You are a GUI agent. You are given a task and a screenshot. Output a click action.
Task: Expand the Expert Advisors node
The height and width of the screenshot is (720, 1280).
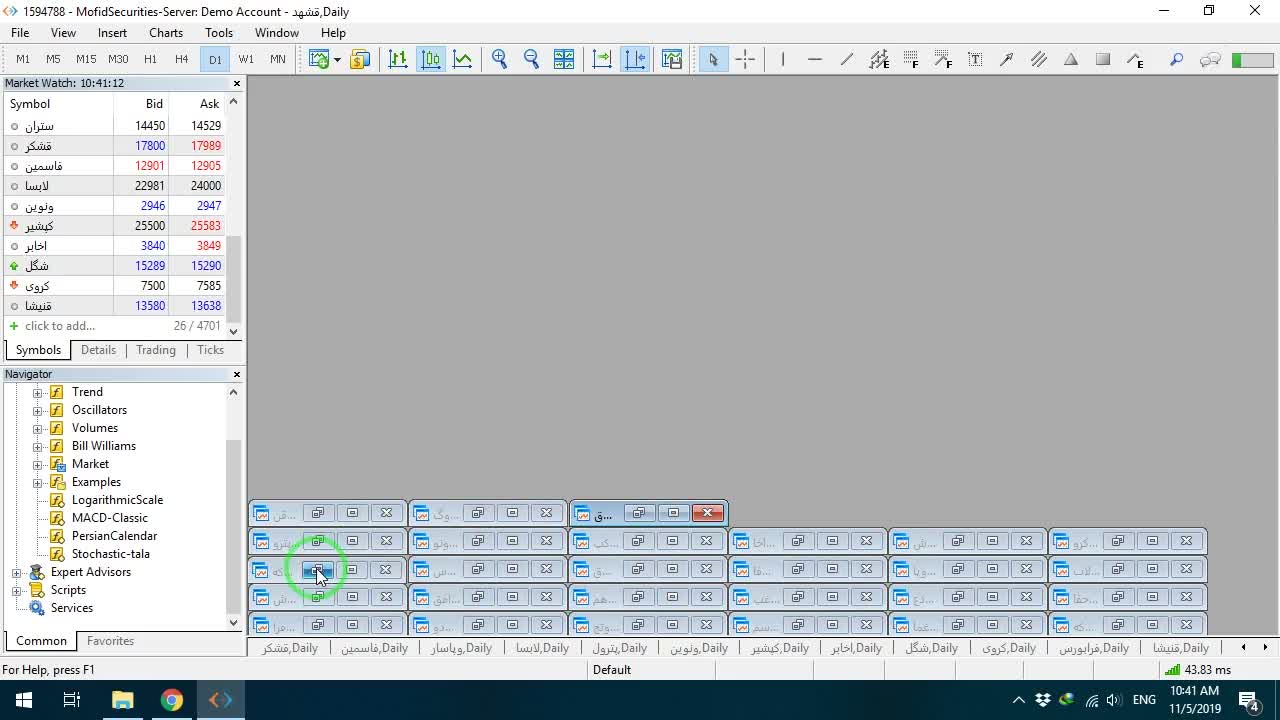coord(16,572)
